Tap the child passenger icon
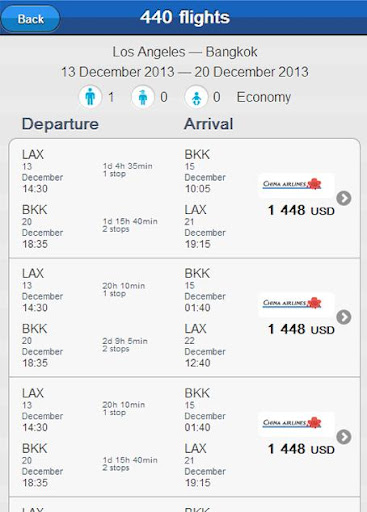367x512 pixels. pyautogui.click(x=143, y=97)
